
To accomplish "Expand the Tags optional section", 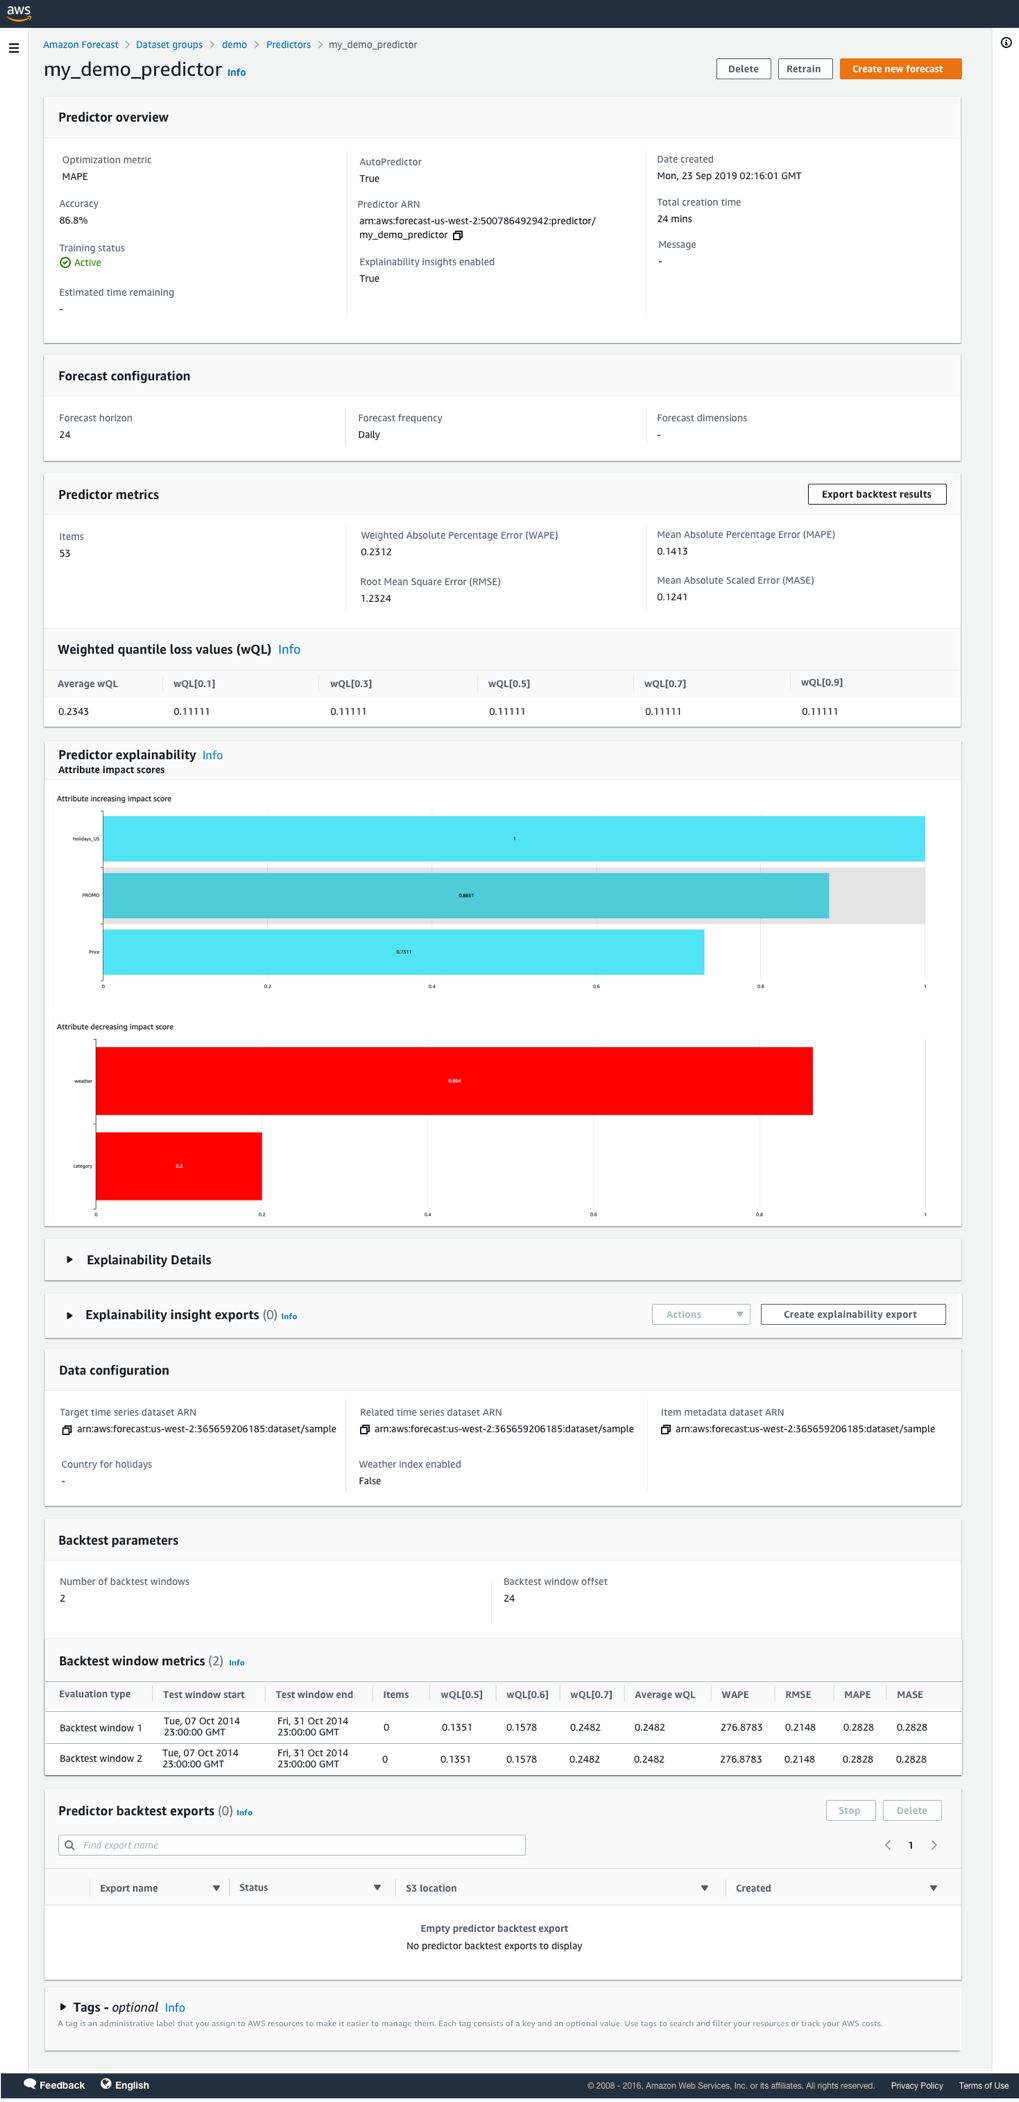I will coord(63,2007).
